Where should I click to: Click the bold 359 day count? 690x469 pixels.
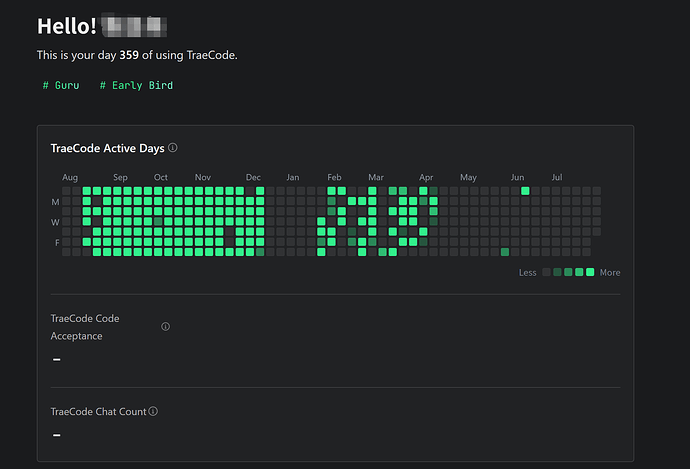[129, 55]
